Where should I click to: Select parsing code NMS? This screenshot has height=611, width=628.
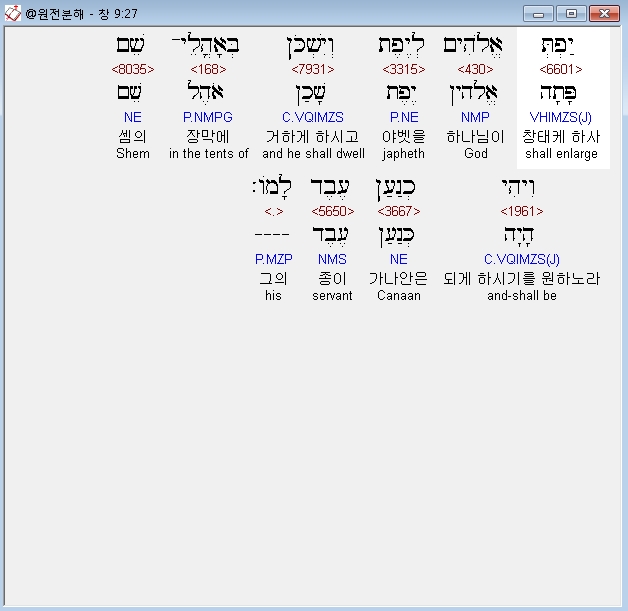[332, 259]
